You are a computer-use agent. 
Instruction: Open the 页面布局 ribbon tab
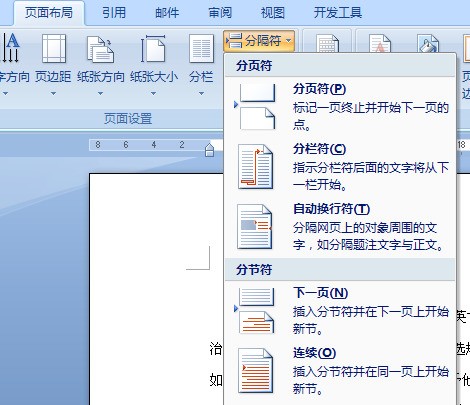pyautogui.click(x=49, y=13)
